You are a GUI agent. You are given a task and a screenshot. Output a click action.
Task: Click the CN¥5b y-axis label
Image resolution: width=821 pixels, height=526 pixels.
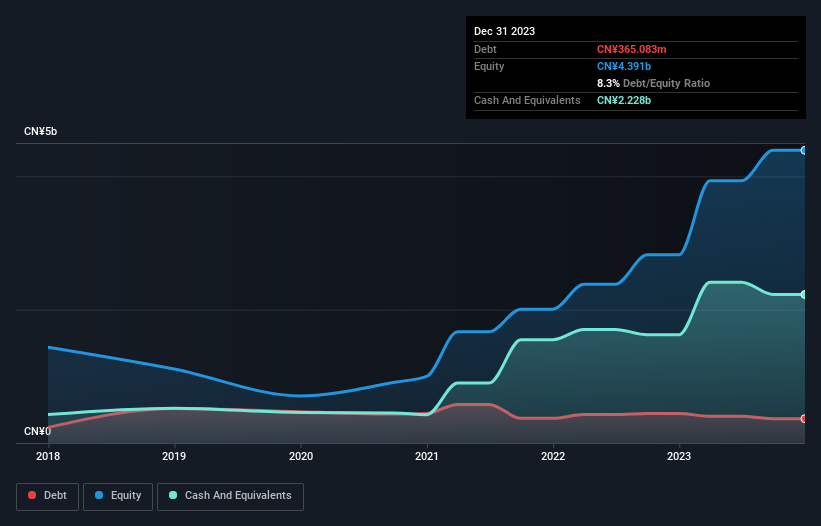click(40, 131)
